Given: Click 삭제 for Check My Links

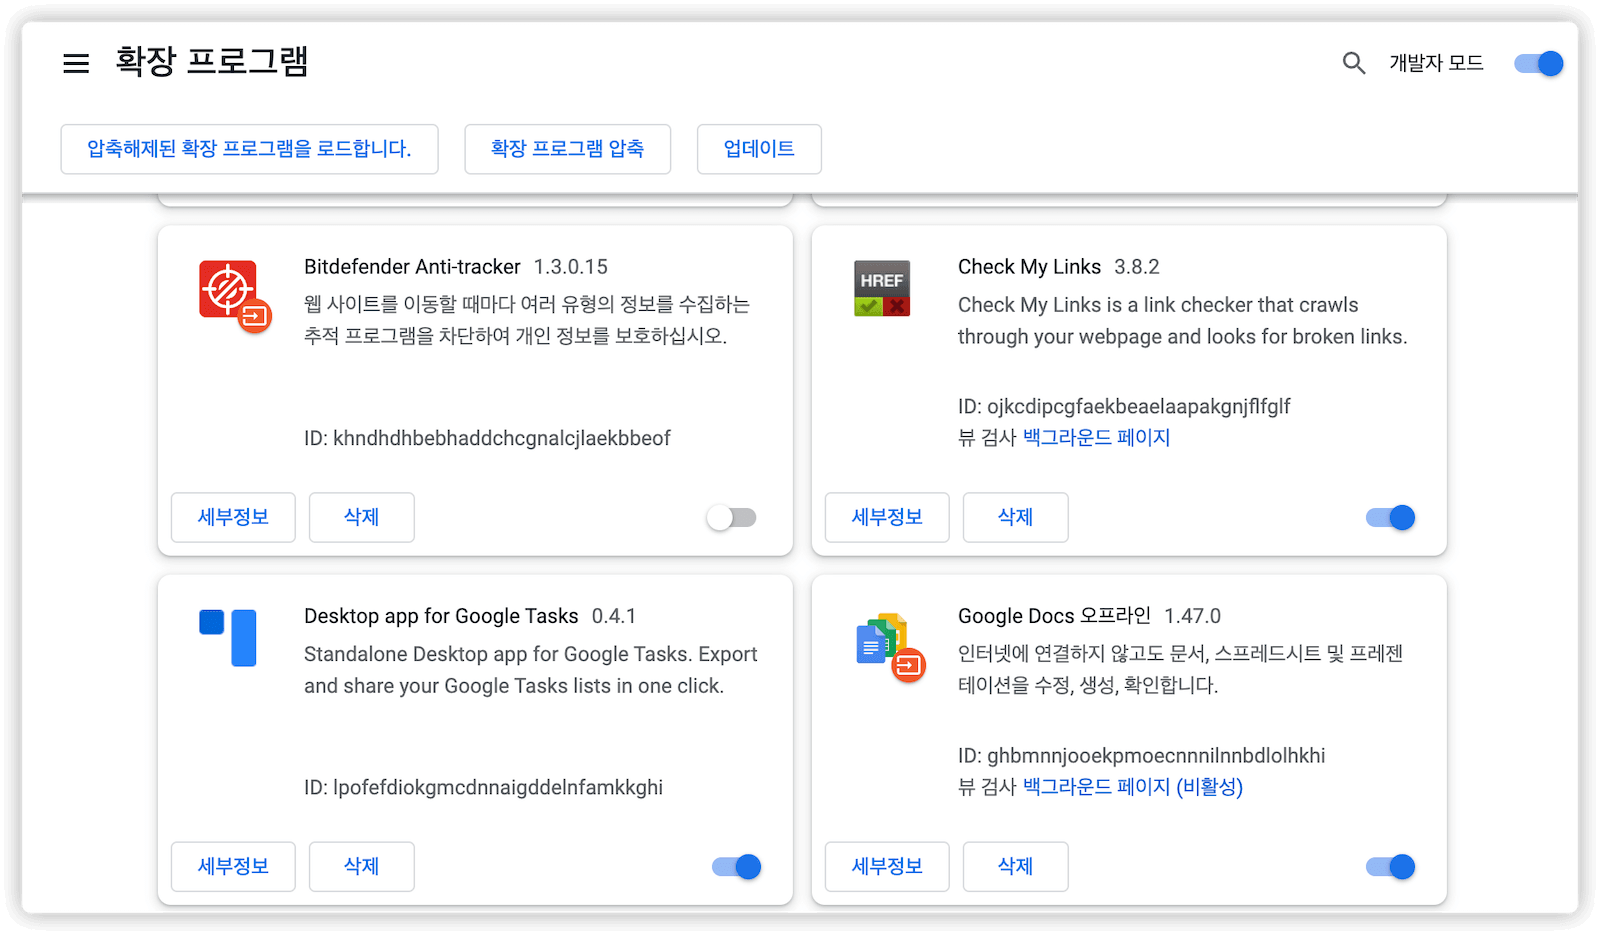Looking at the screenshot, I should pyautogui.click(x=1015, y=517).
